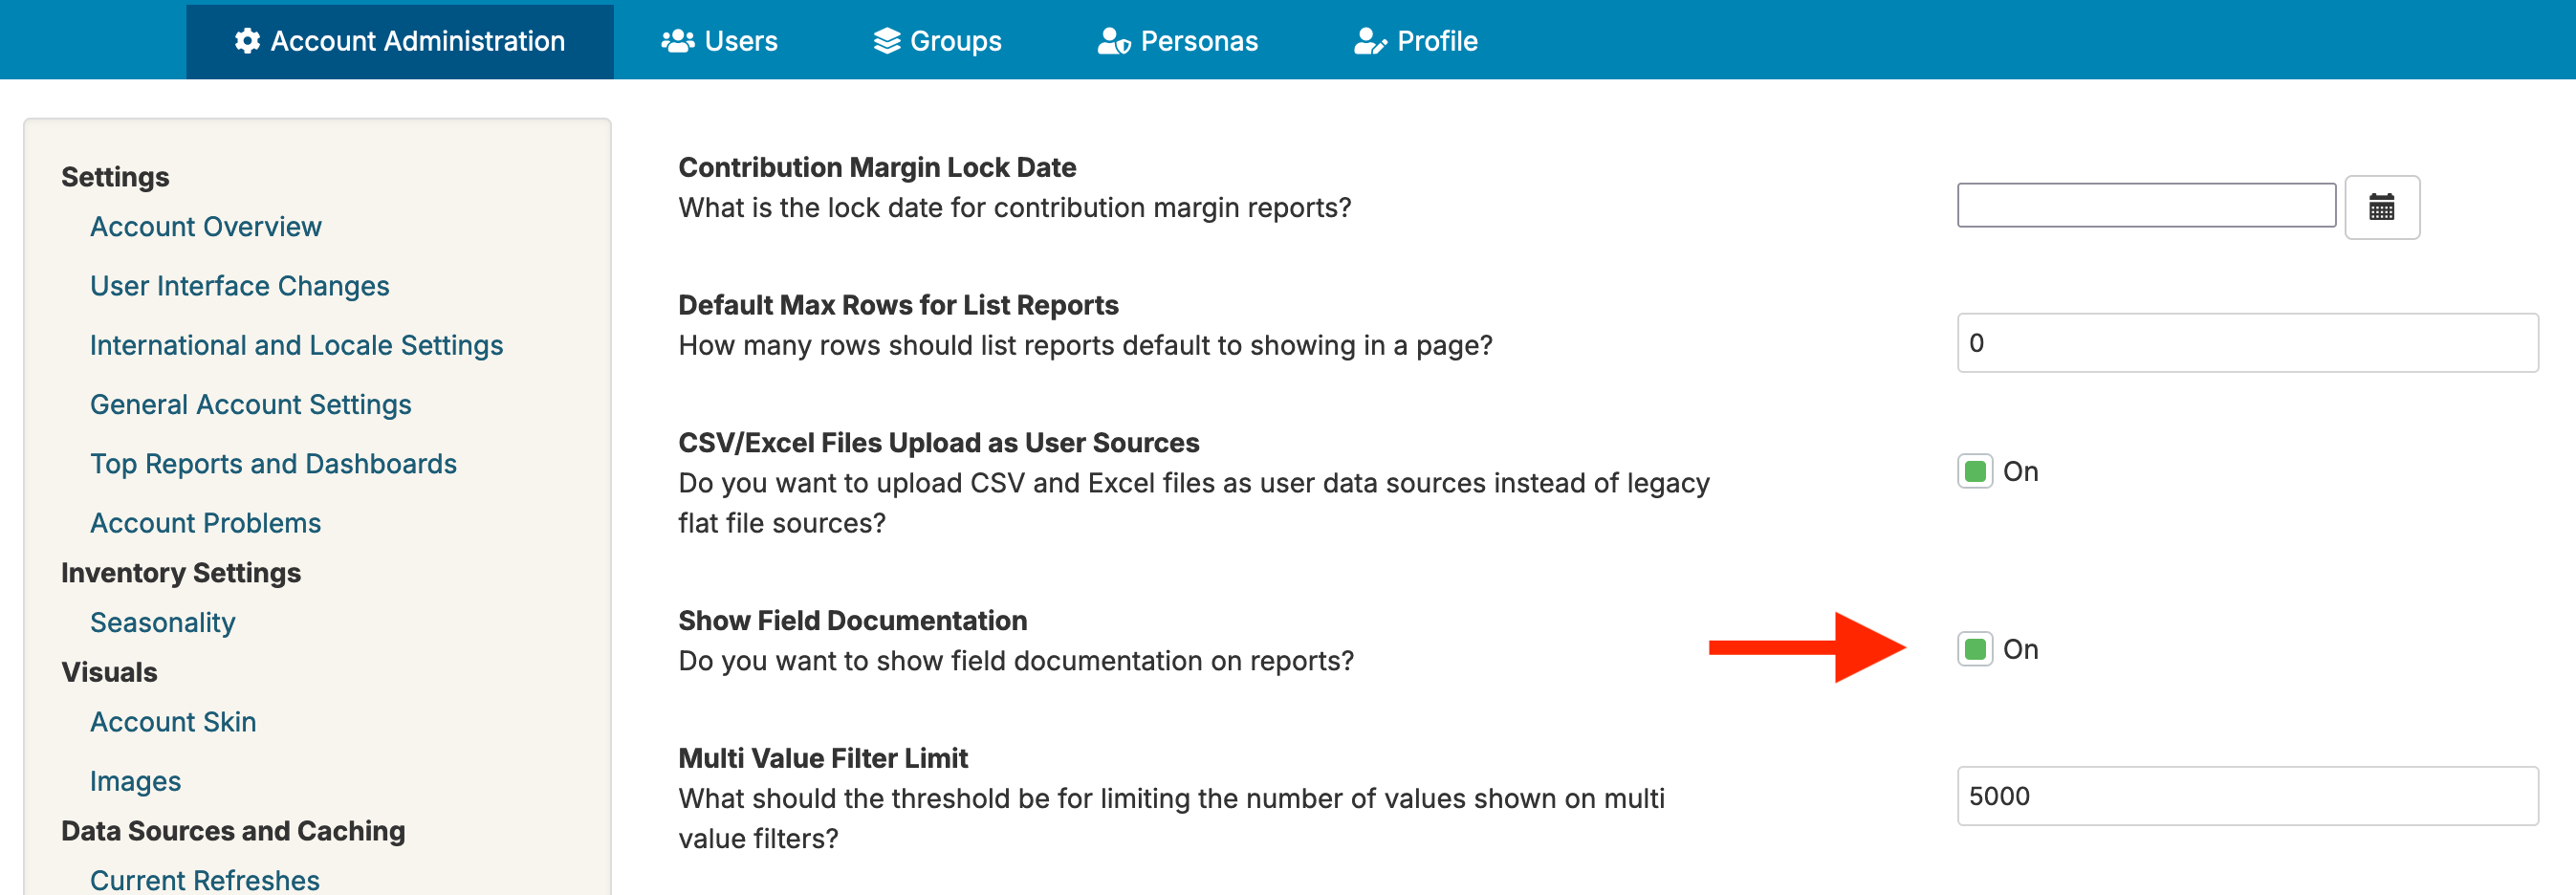Switch to the Groups tab
This screenshot has height=895, width=2576.
coord(937,41)
